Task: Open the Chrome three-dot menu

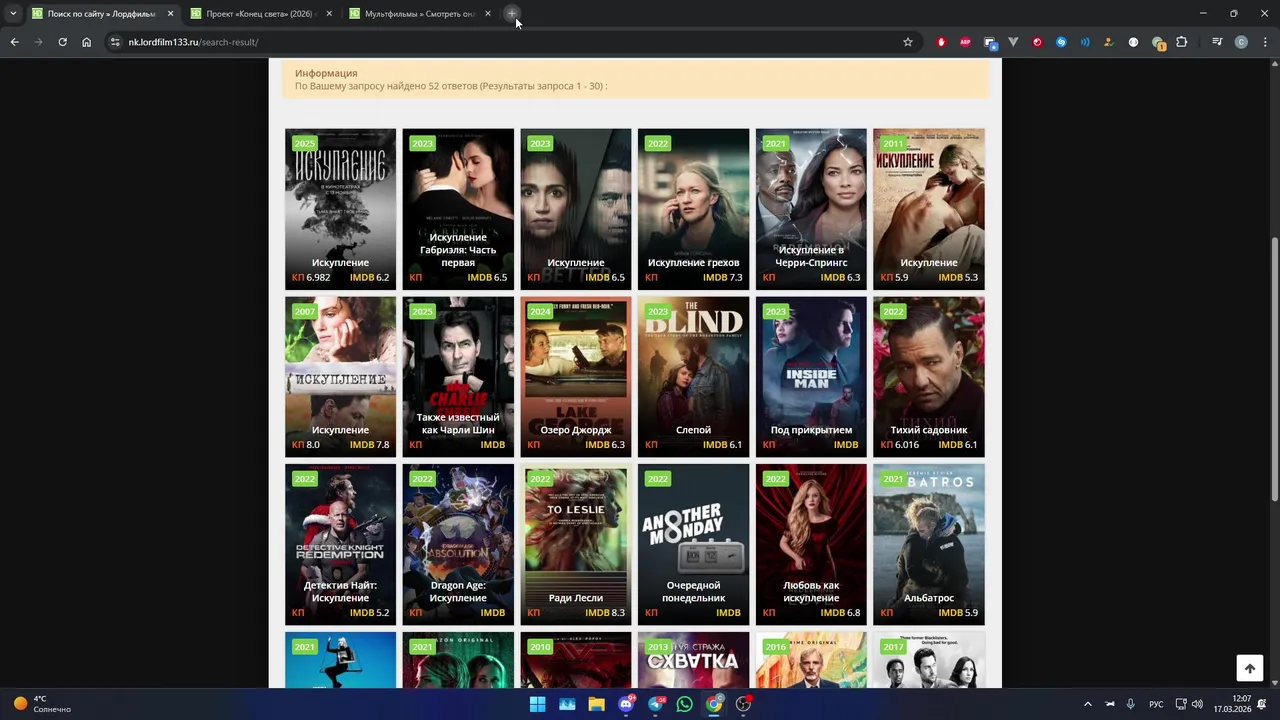Action: click(1264, 42)
